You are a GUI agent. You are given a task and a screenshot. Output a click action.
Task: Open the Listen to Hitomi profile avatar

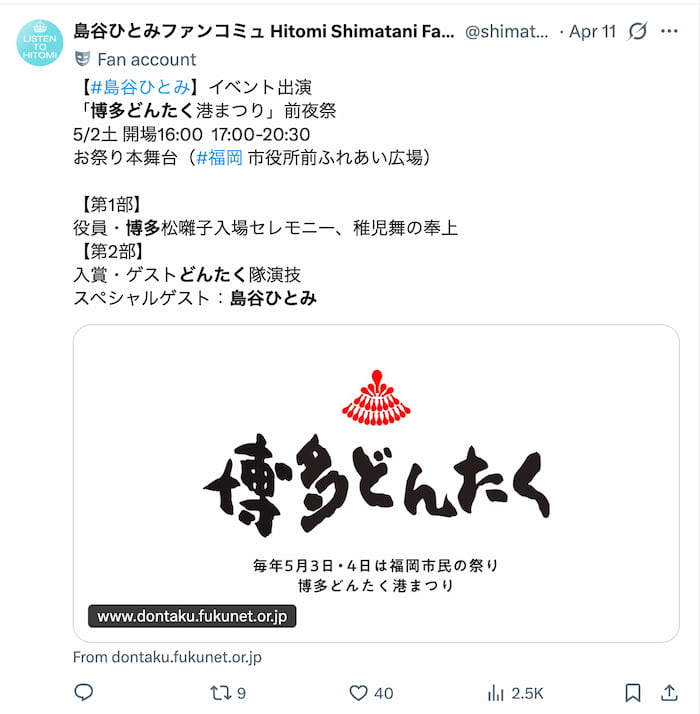pos(40,43)
